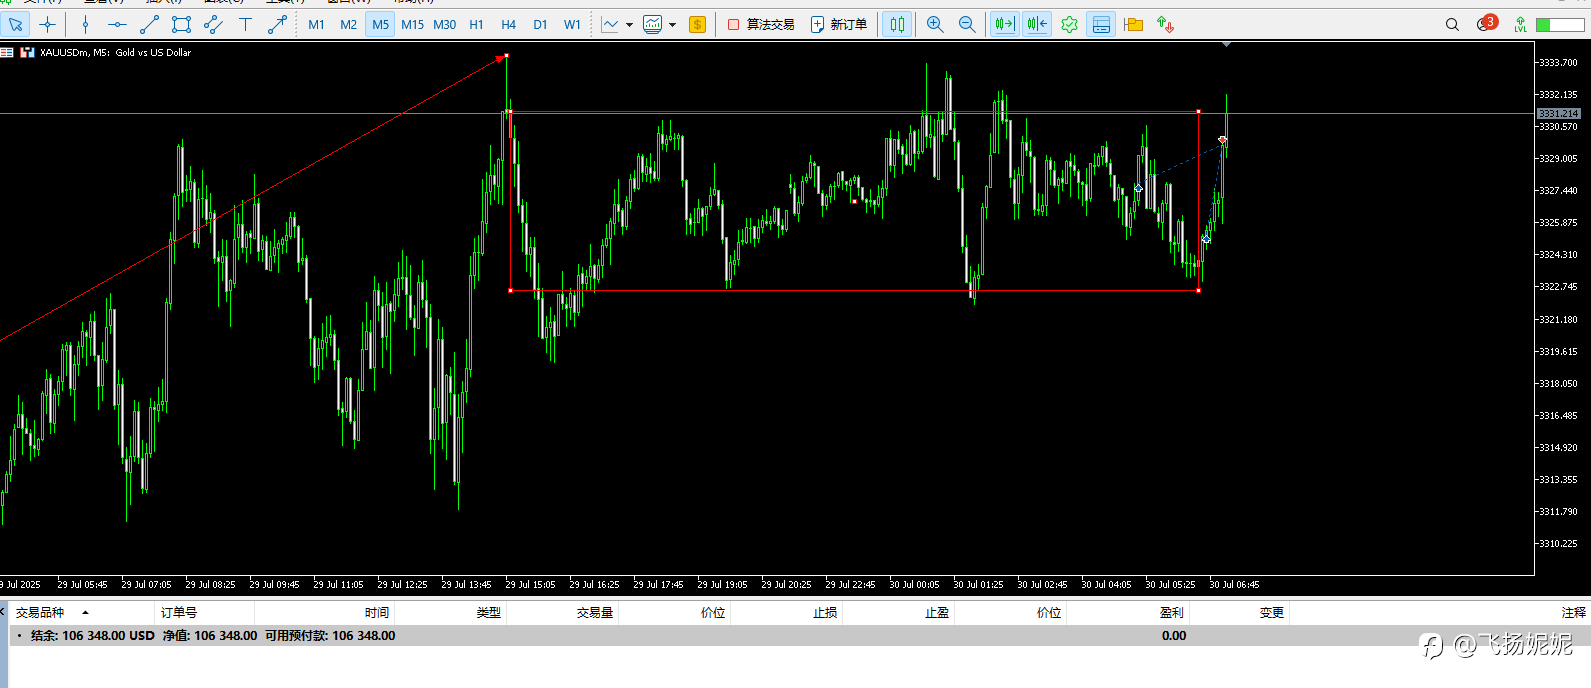Switch to the M2 timeframe
This screenshot has width=1591, height=688.
(348, 24)
